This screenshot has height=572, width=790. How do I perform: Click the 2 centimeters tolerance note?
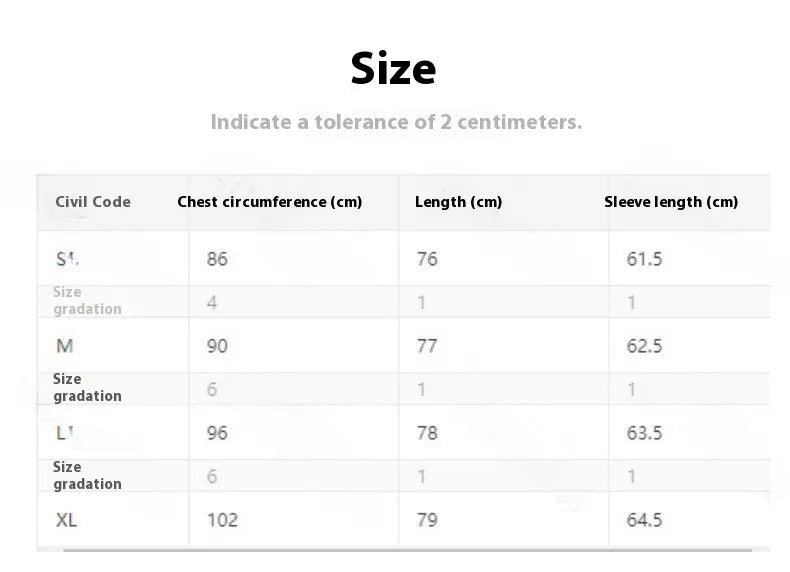pyautogui.click(x=396, y=122)
